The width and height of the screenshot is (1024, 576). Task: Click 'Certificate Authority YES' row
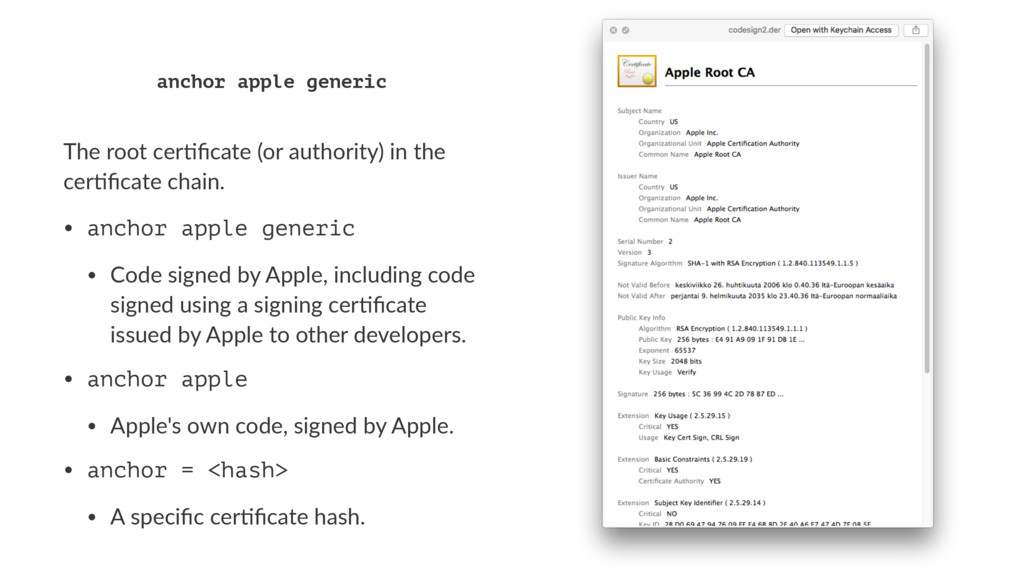(679, 481)
